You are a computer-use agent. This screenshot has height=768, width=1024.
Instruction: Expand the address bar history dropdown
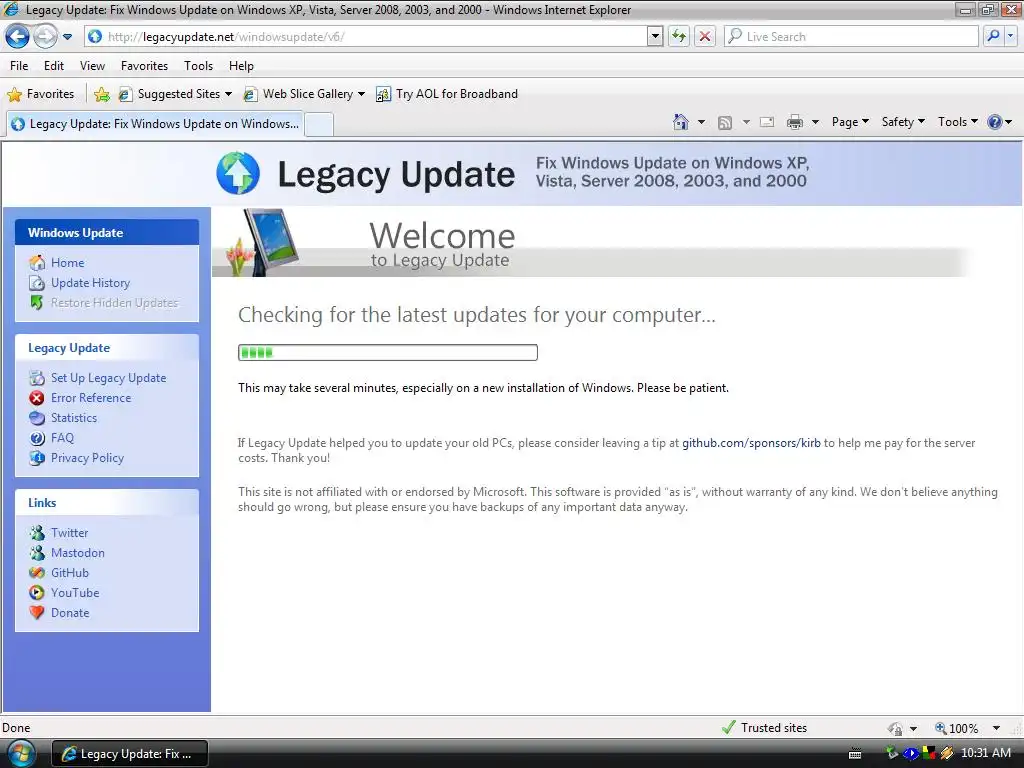[x=655, y=37]
